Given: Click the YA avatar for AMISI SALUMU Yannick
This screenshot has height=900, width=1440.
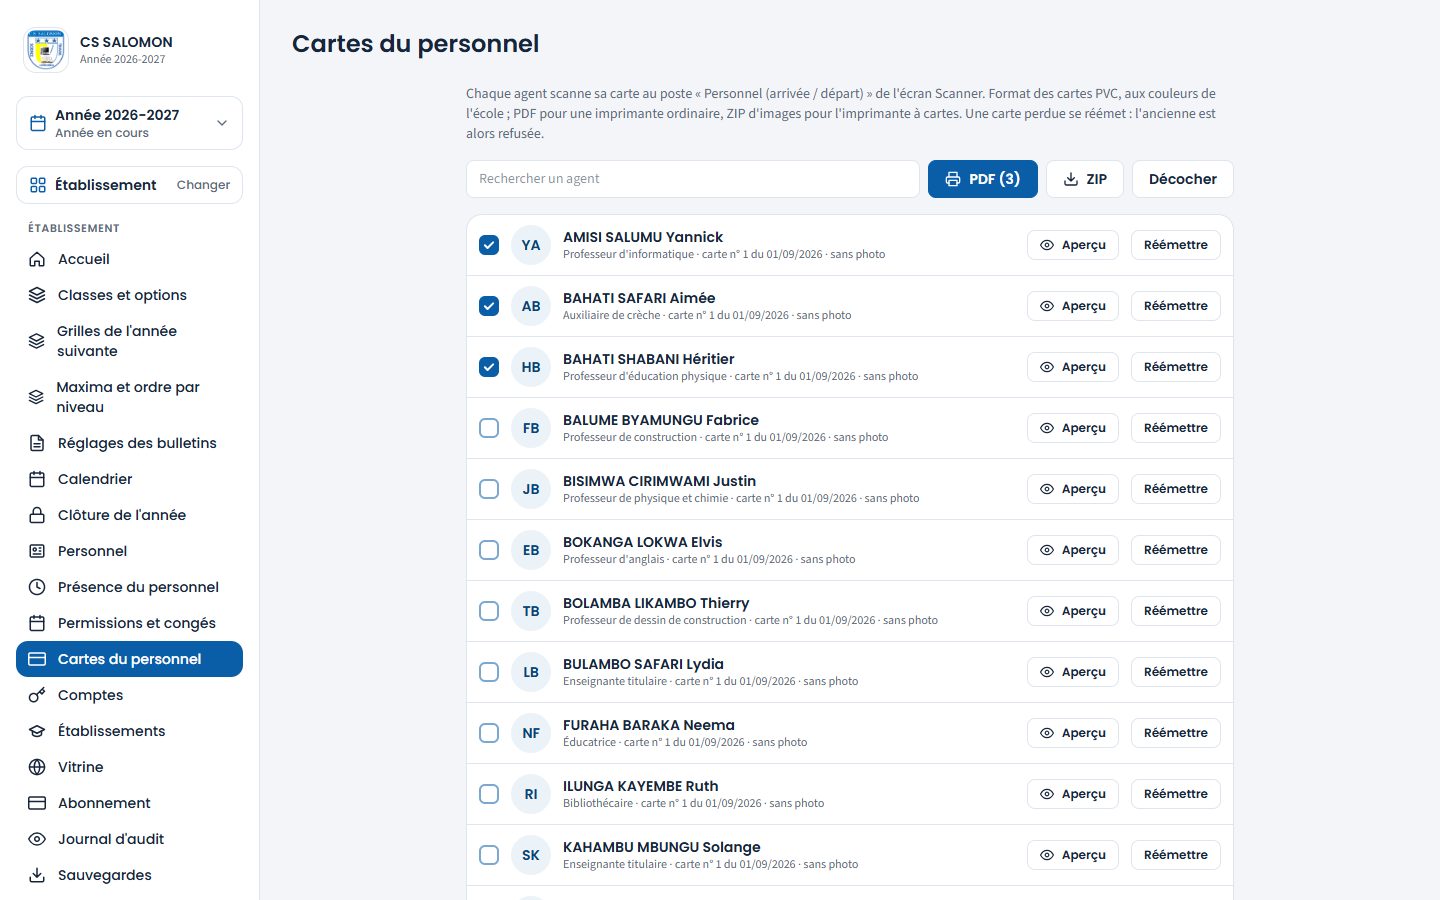Looking at the screenshot, I should coord(531,245).
